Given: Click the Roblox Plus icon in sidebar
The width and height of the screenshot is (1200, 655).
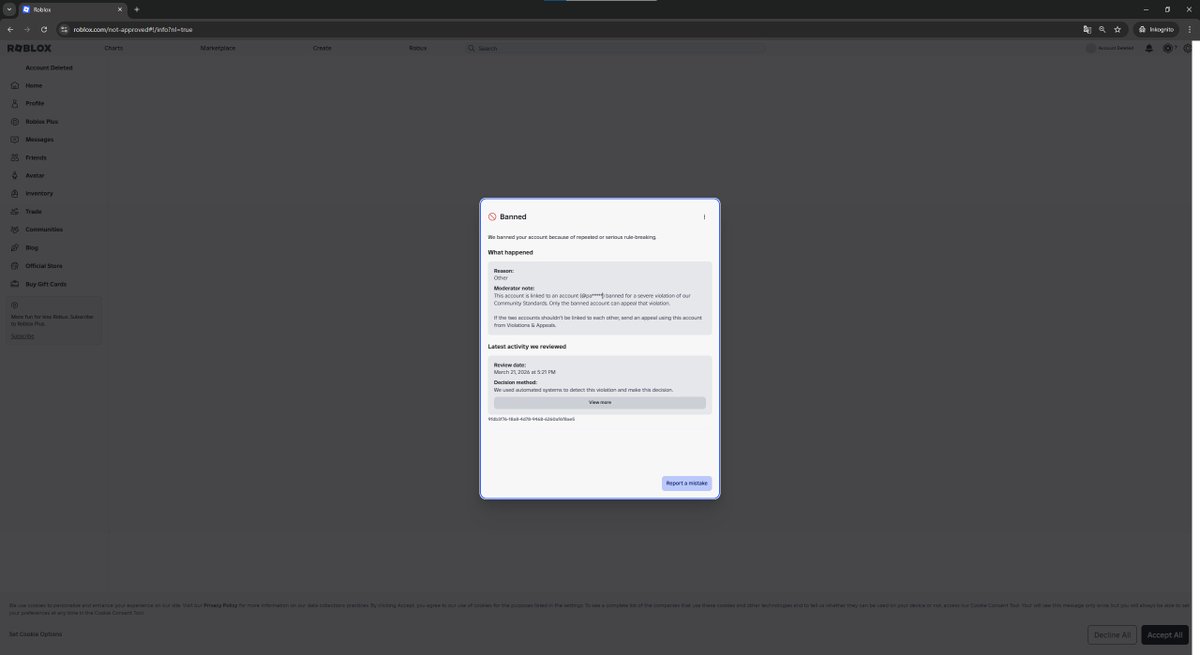Looking at the screenshot, I should pyautogui.click(x=15, y=122).
